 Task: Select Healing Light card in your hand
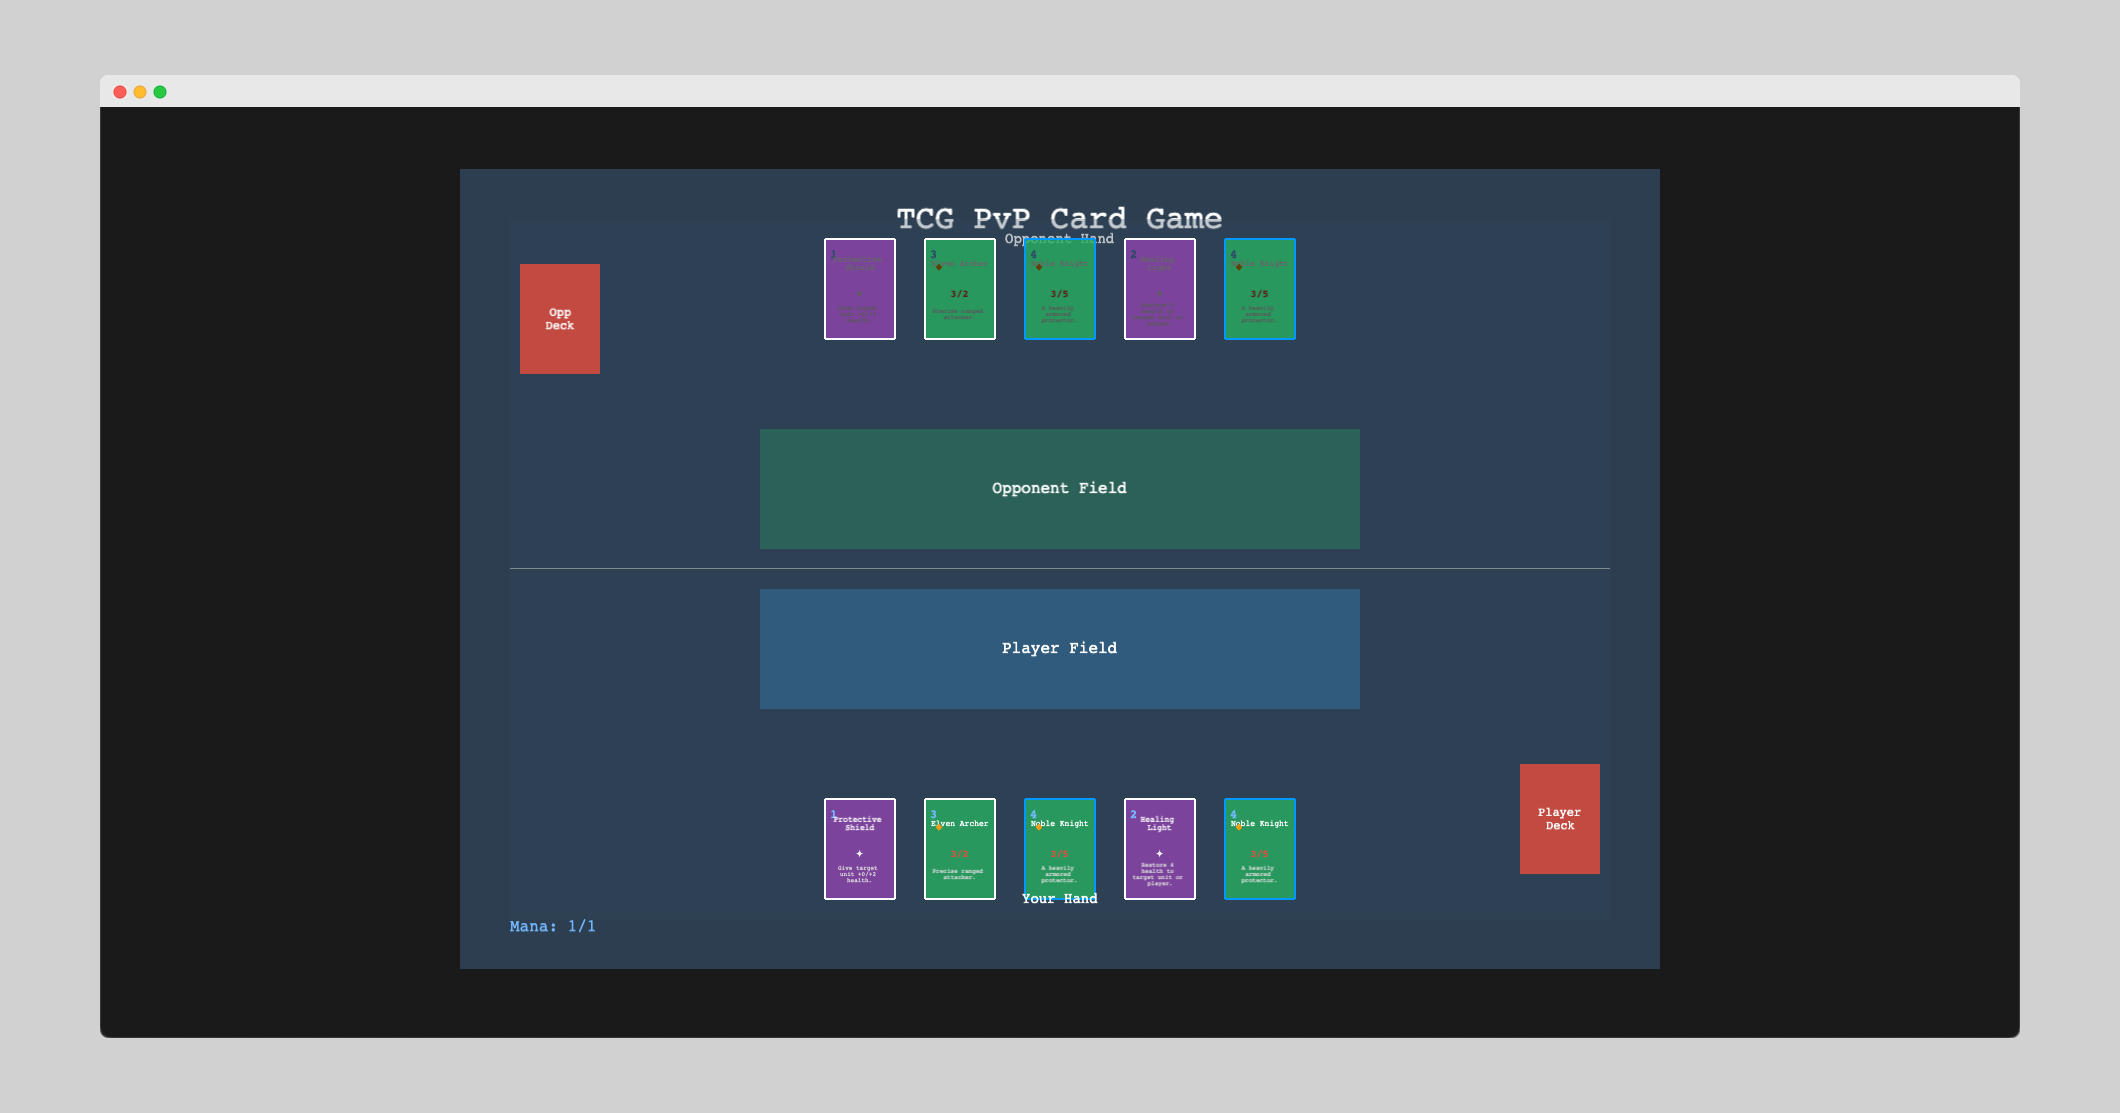point(1159,848)
